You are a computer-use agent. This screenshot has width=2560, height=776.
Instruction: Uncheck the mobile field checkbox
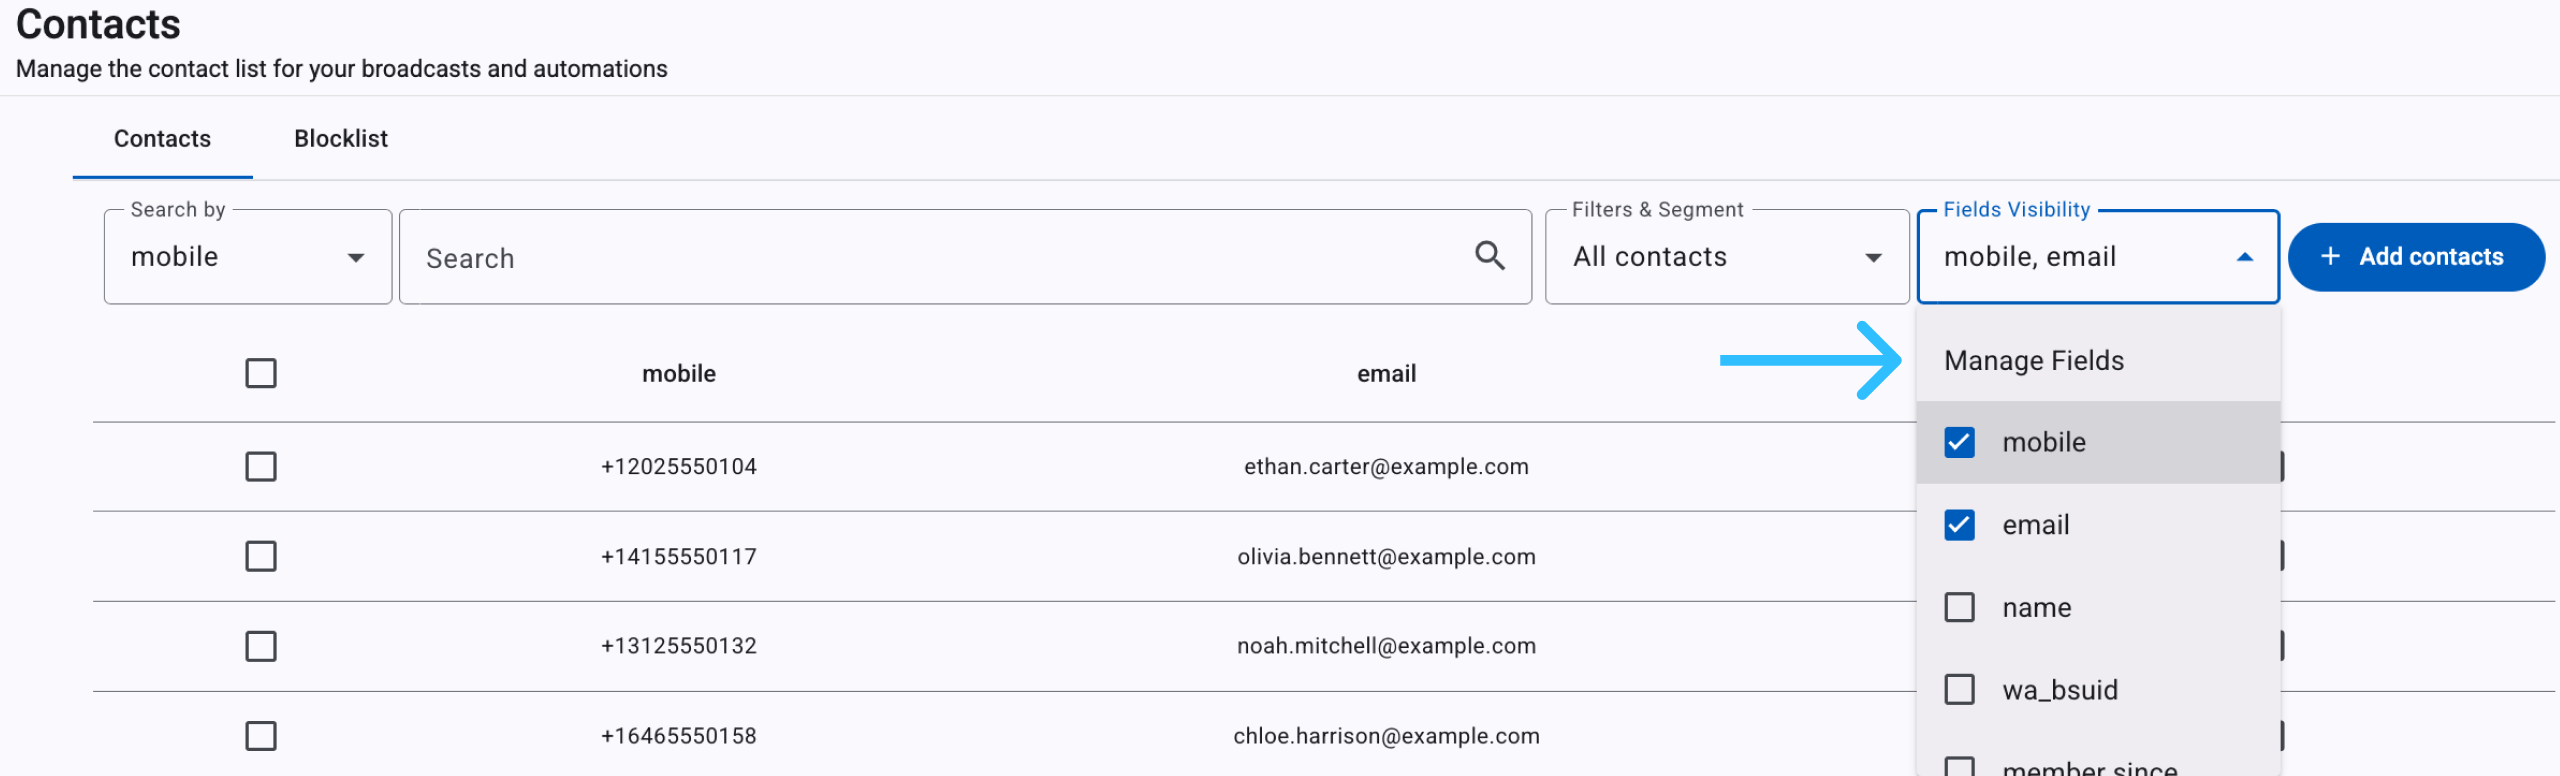tap(1959, 442)
